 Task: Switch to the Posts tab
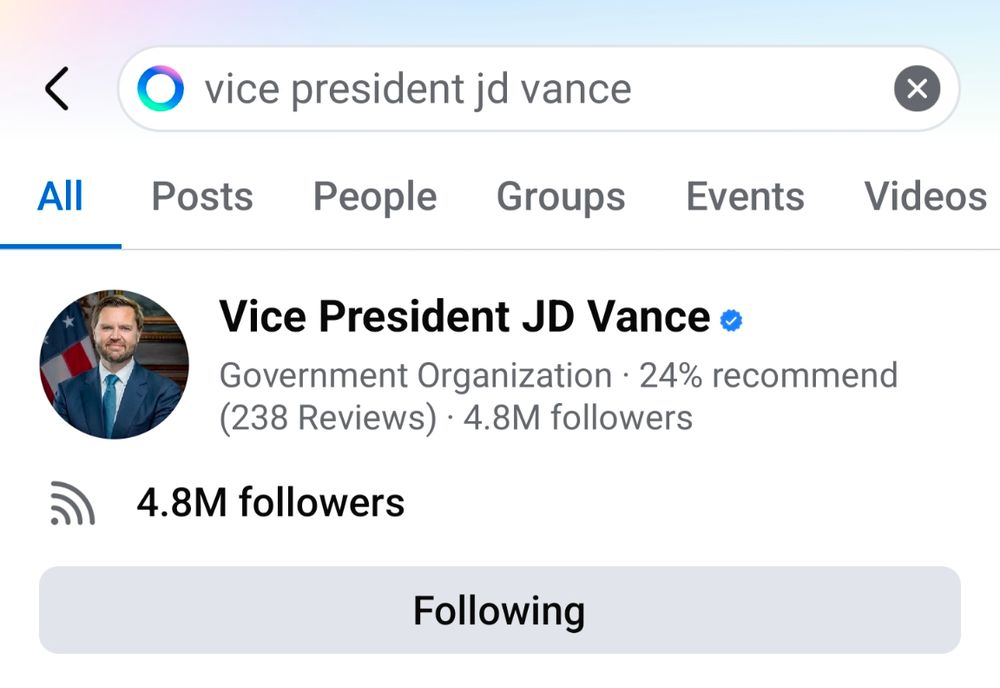click(x=202, y=197)
